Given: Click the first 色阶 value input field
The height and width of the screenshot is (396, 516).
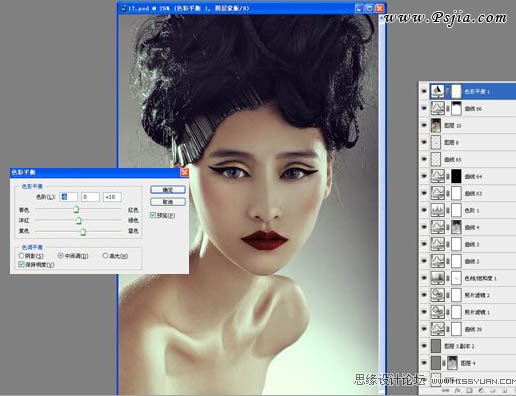Looking at the screenshot, I should (x=68, y=197).
